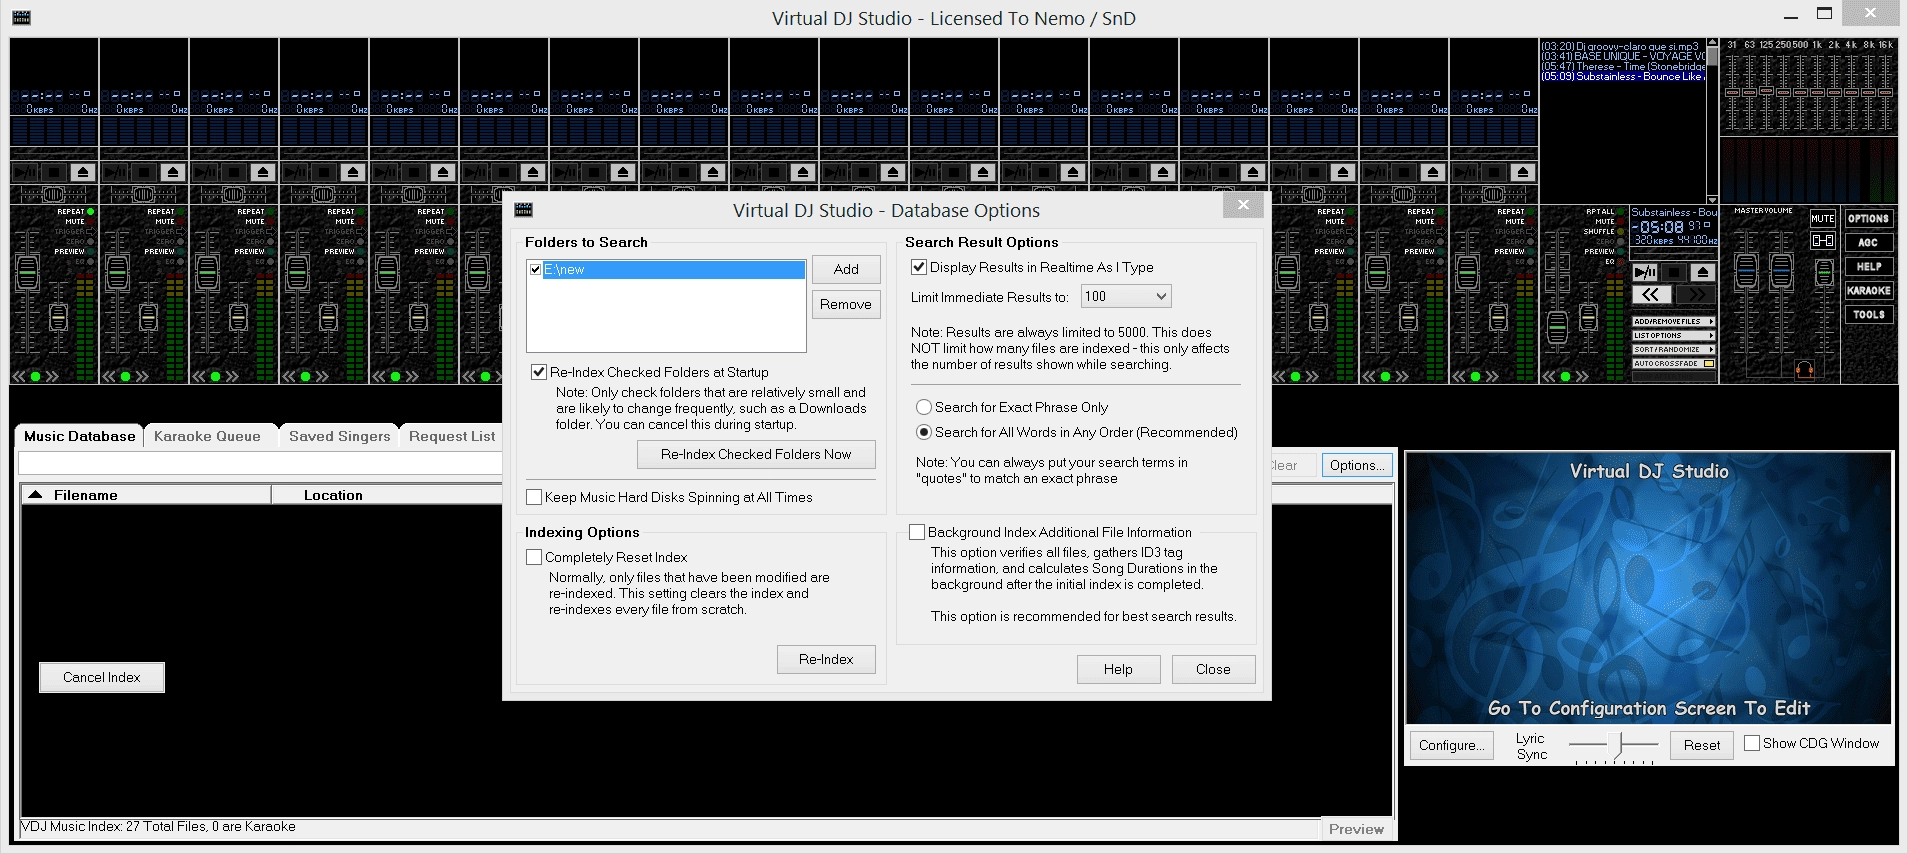Uncheck Re-Index Checked Folders at Startup
The height and width of the screenshot is (854, 1908).
(539, 372)
